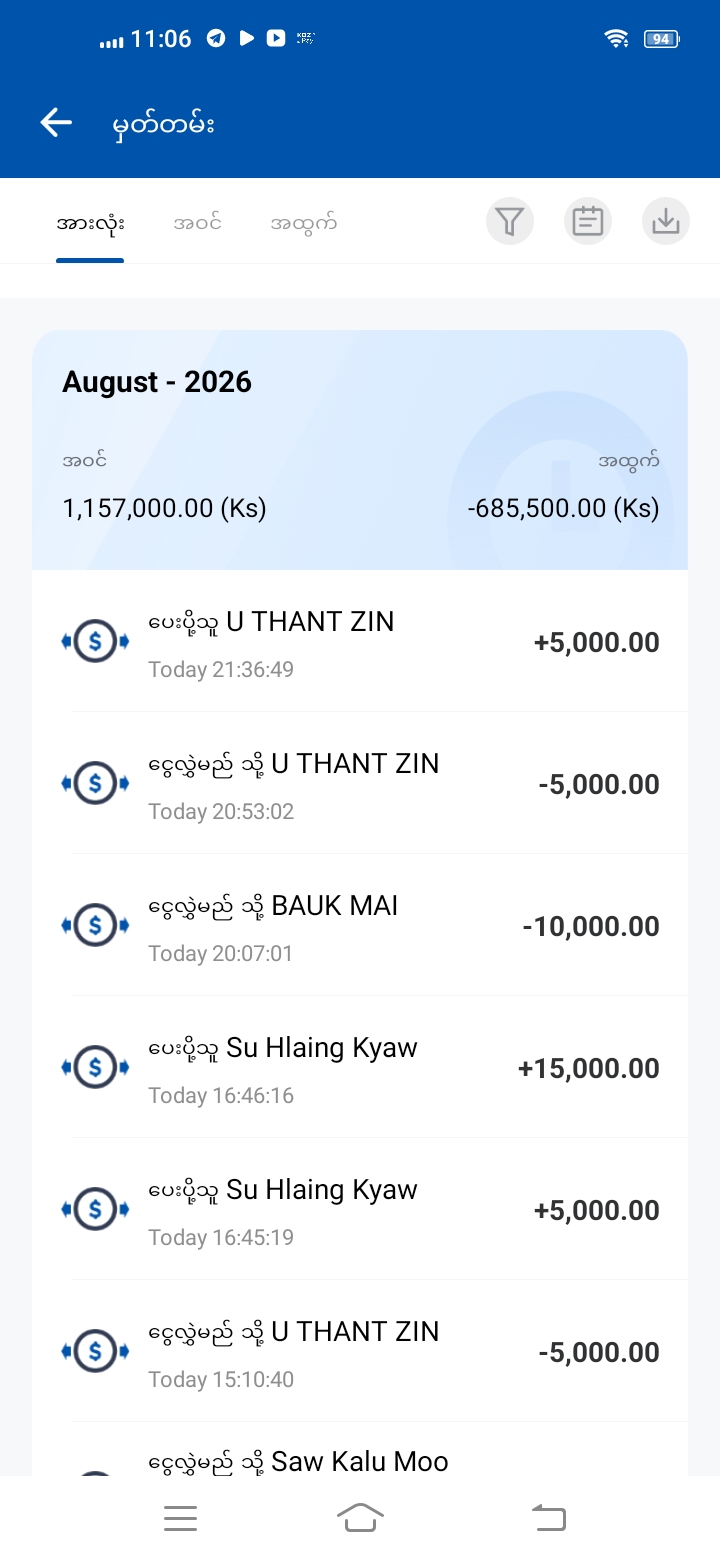720x1560 pixels.
Task: Tap the Android back navigation button
Action: point(548,1518)
